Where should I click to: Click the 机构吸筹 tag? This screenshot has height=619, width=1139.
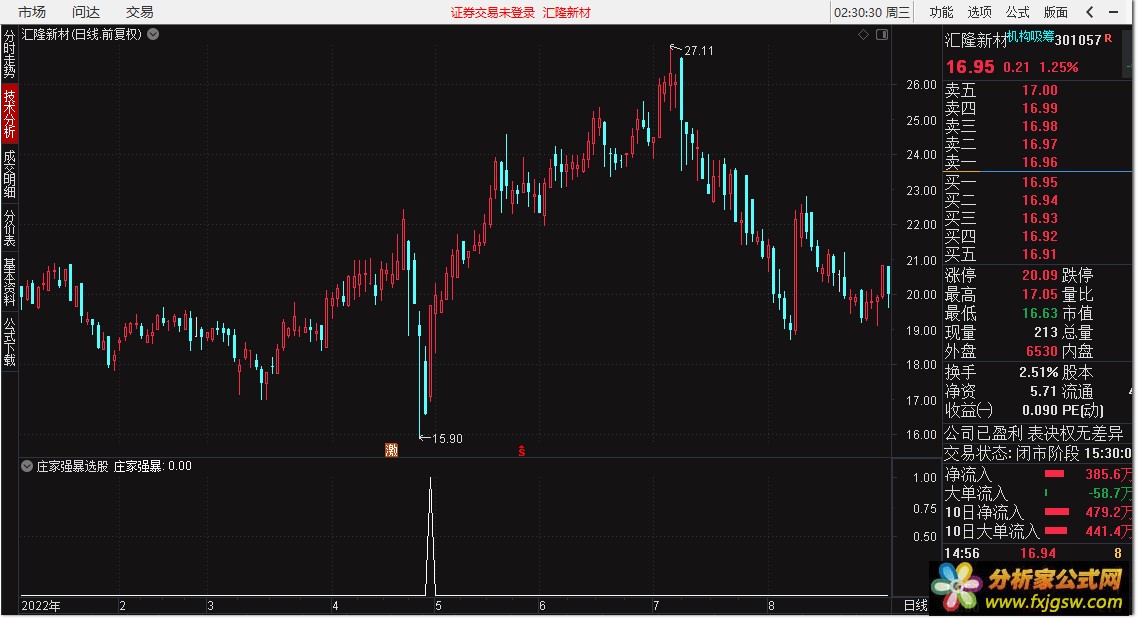[1030, 36]
